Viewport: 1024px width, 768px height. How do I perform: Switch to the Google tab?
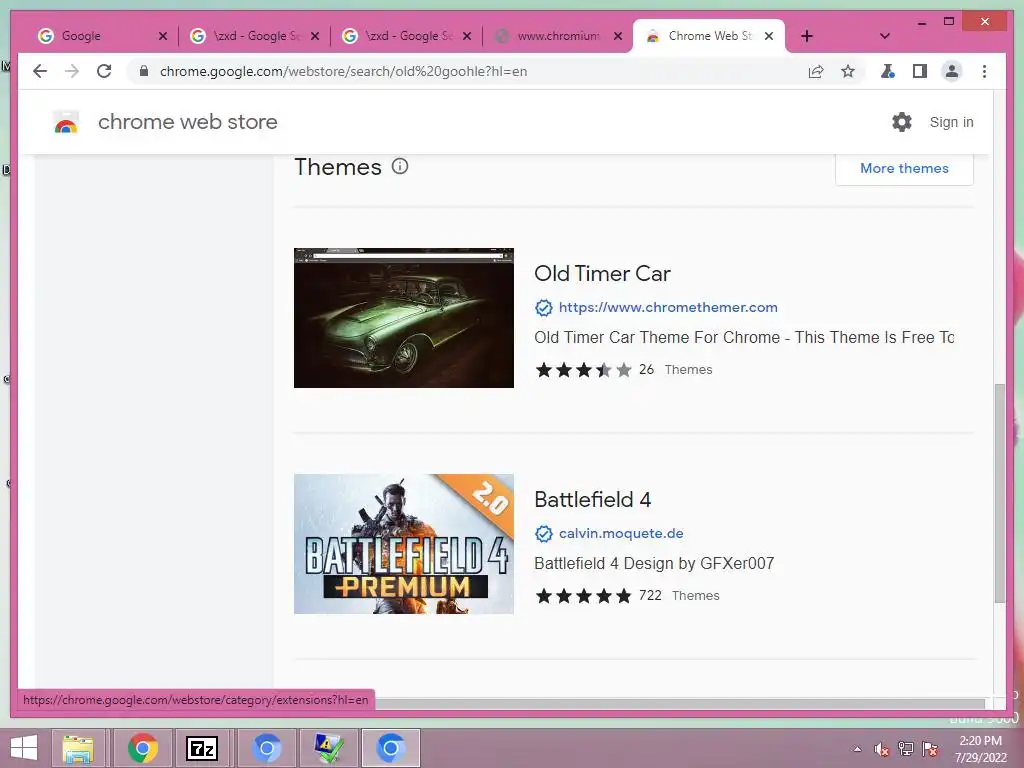point(97,36)
